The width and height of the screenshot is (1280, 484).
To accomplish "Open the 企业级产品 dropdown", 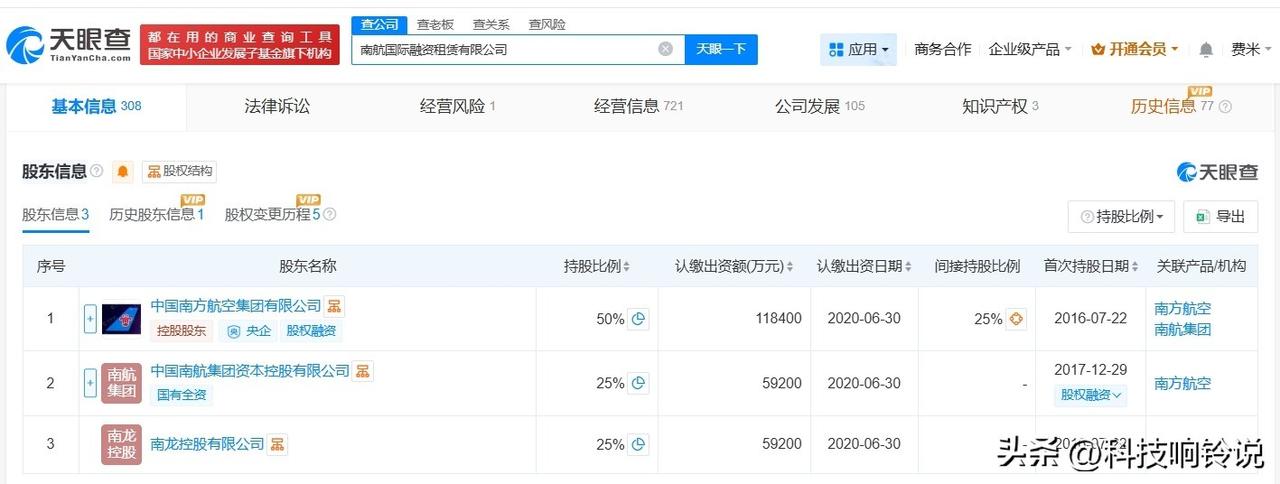I will pyautogui.click(x=1030, y=49).
